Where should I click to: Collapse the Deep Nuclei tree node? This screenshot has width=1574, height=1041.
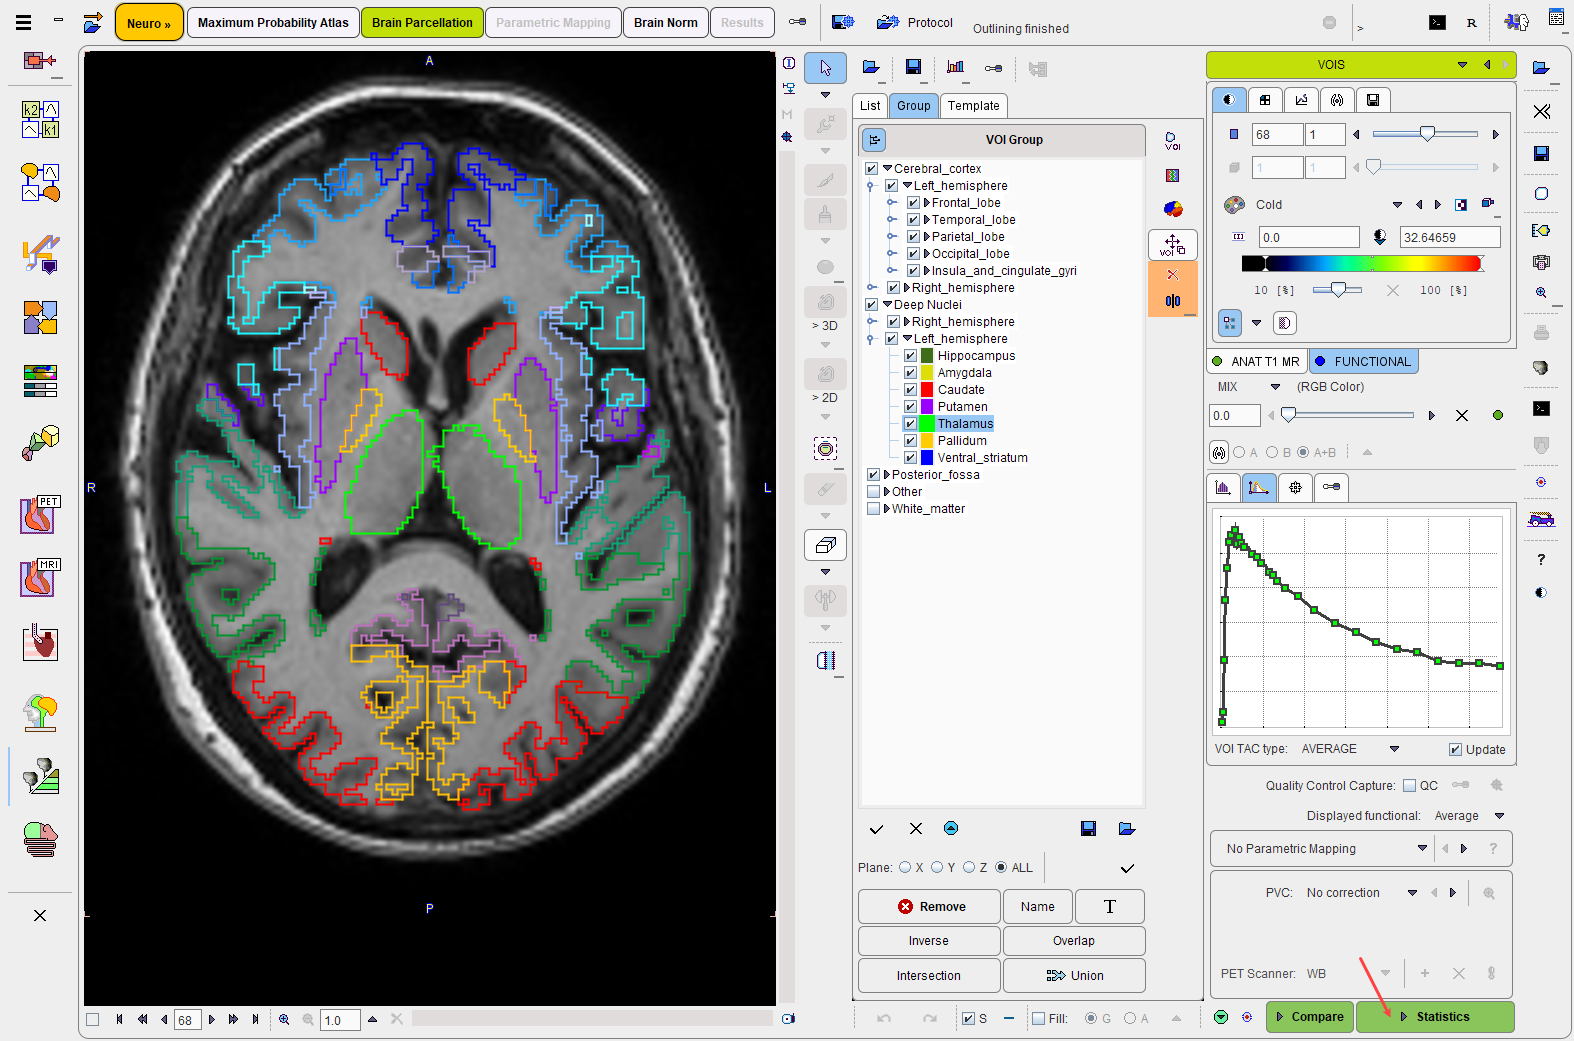887,305
